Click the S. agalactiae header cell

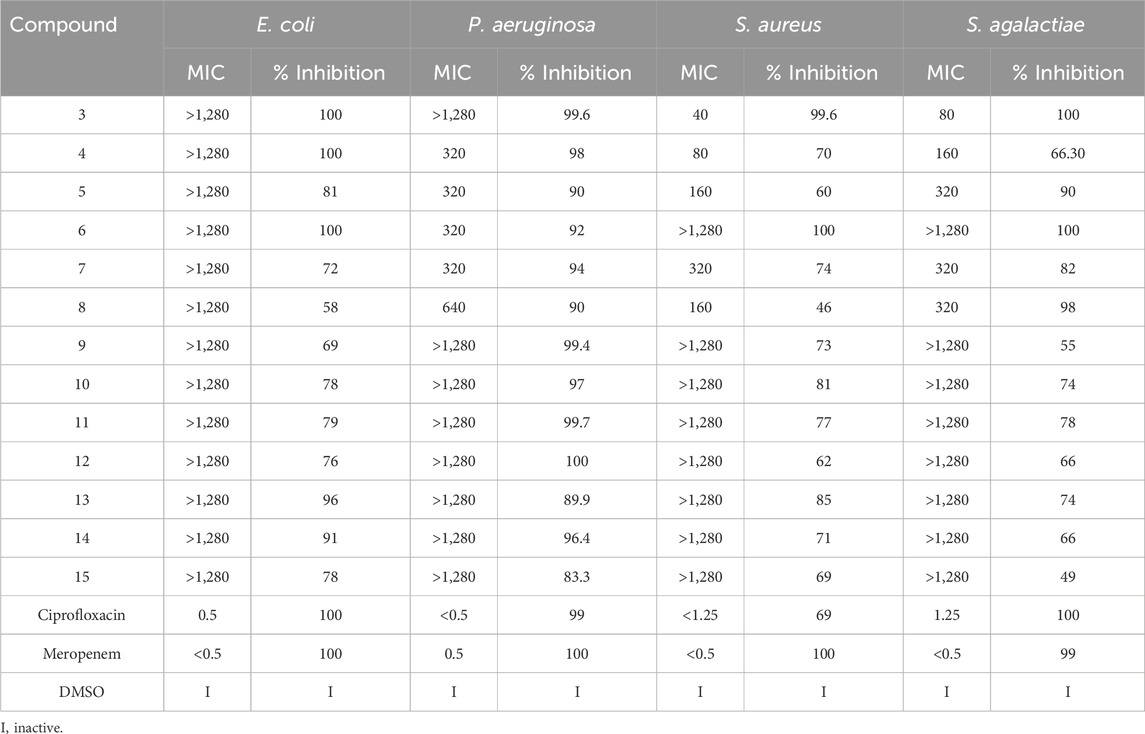[1023, 24]
